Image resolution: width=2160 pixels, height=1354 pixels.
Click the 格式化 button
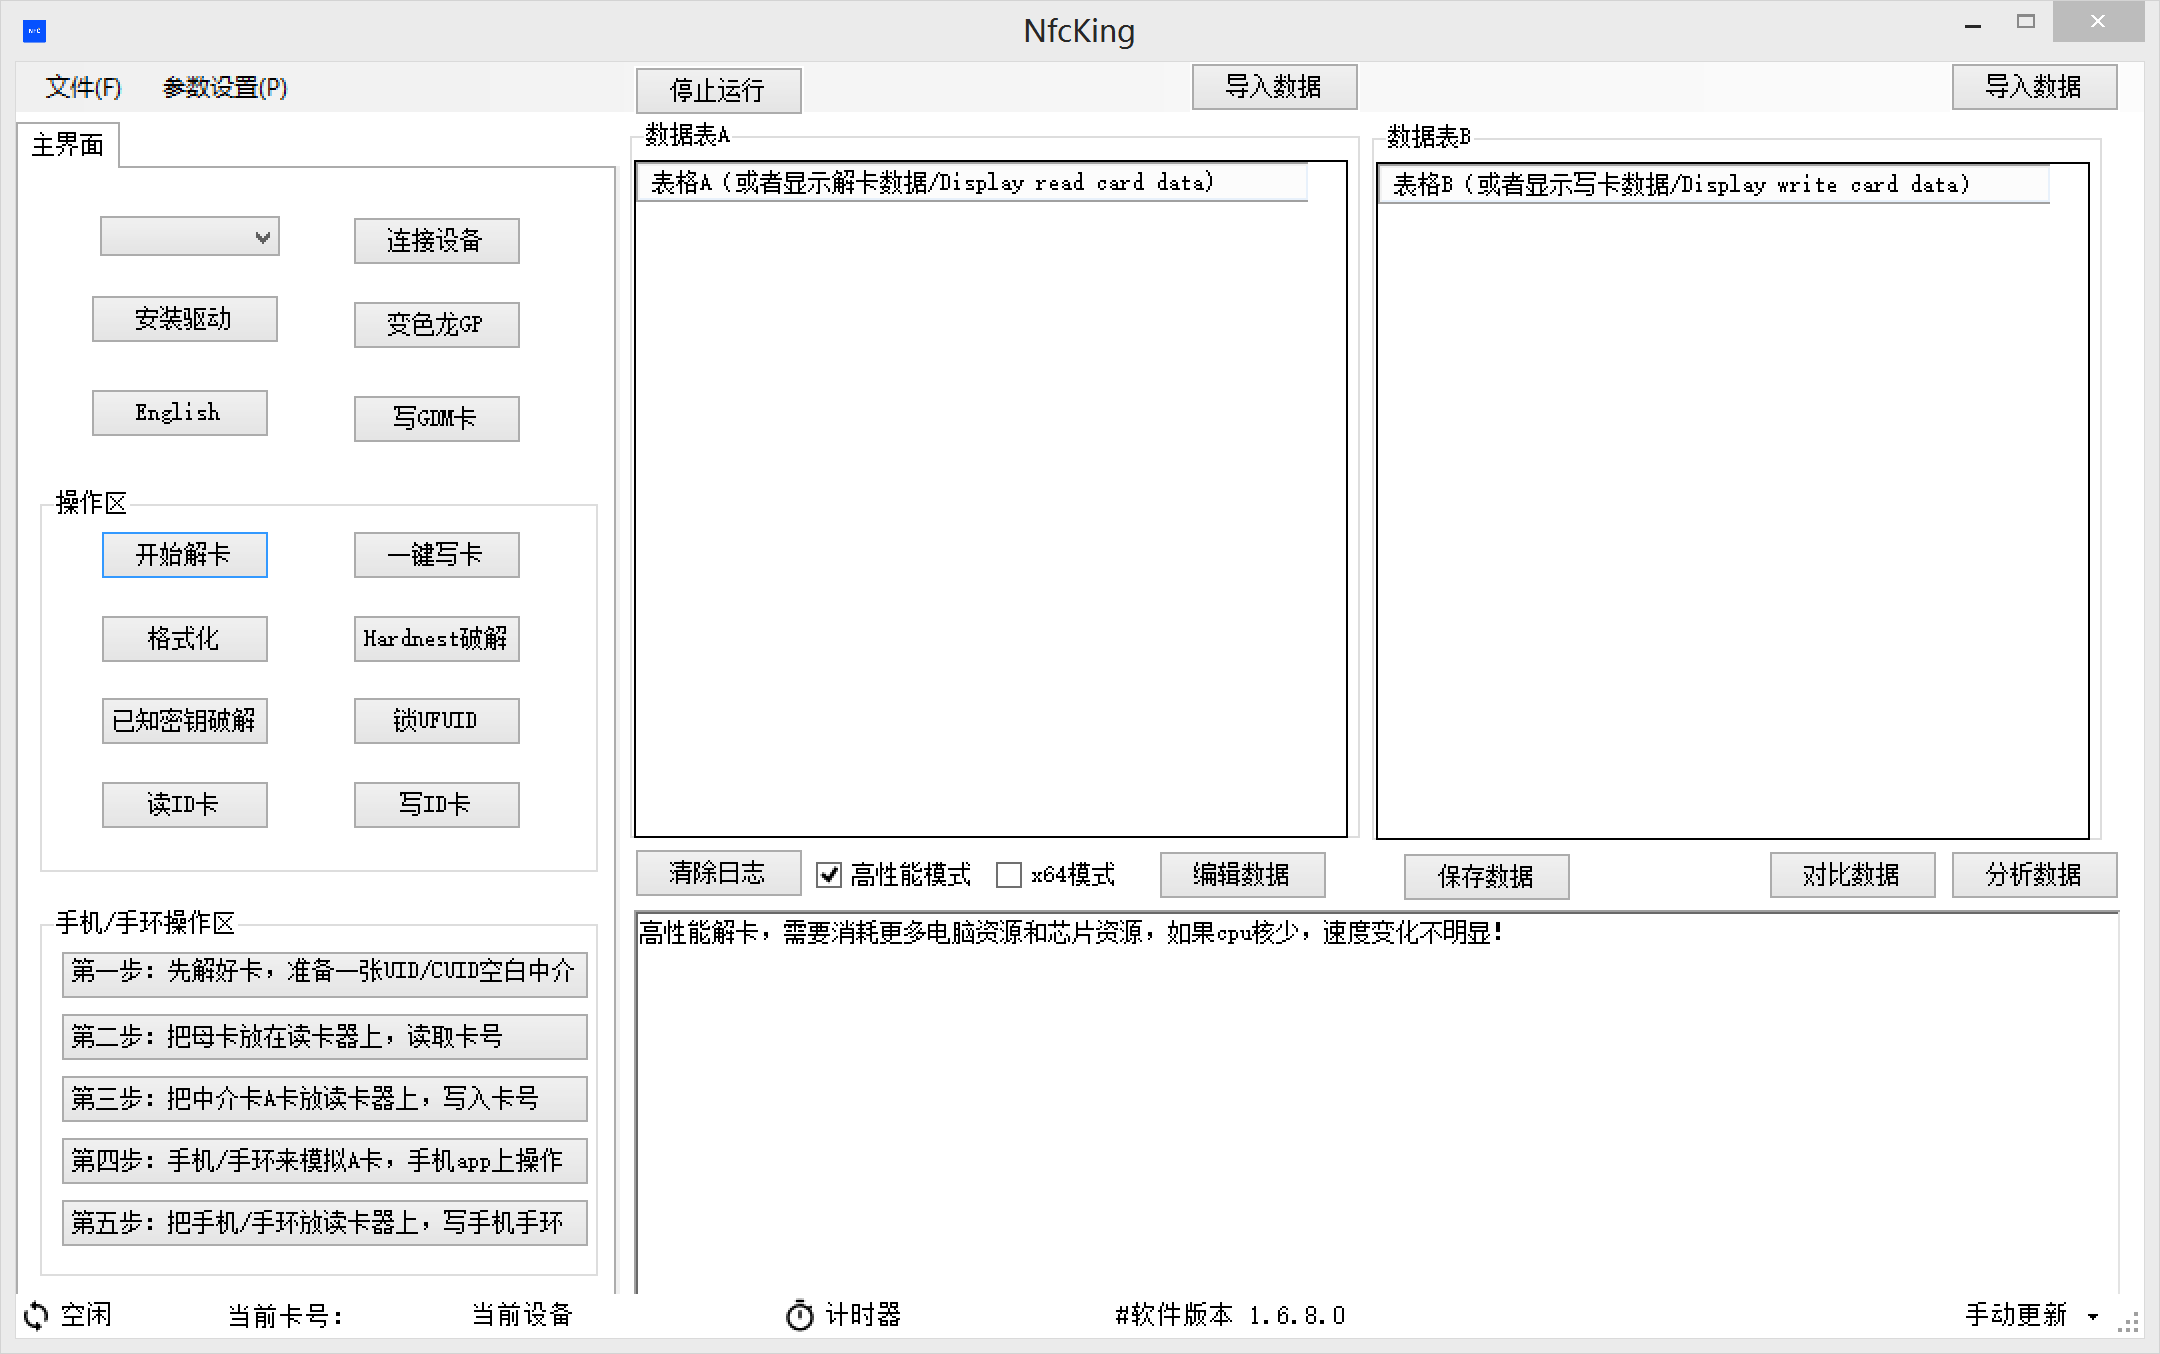pyautogui.click(x=184, y=639)
